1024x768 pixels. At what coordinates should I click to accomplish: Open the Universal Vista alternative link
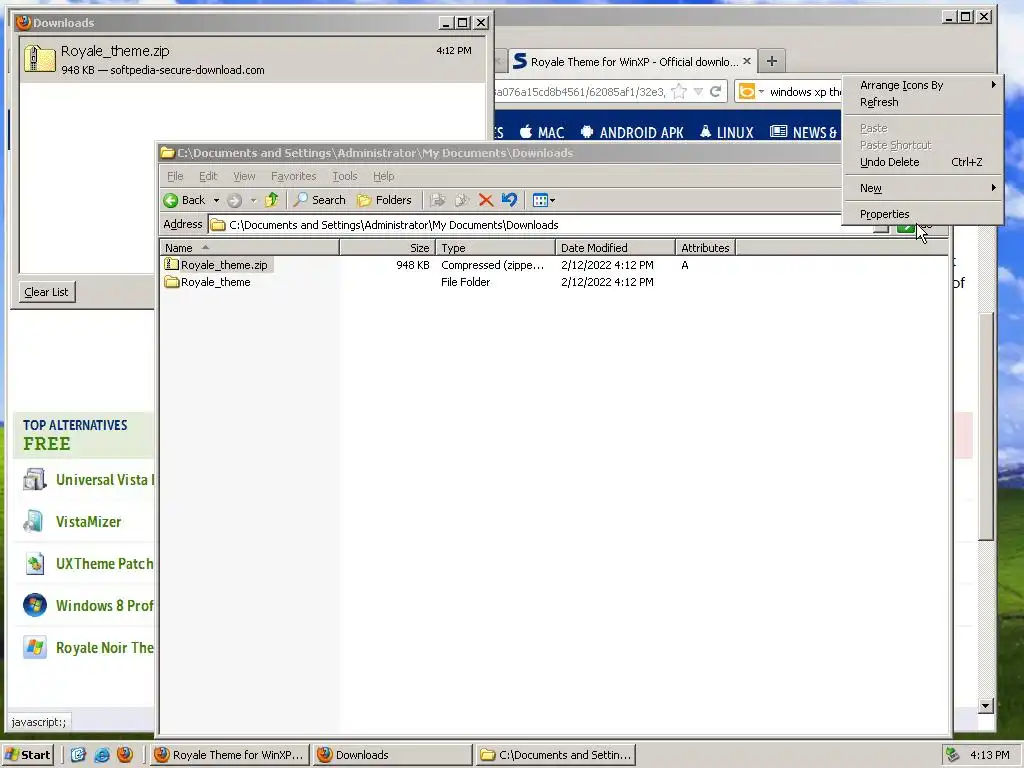click(x=105, y=480)
